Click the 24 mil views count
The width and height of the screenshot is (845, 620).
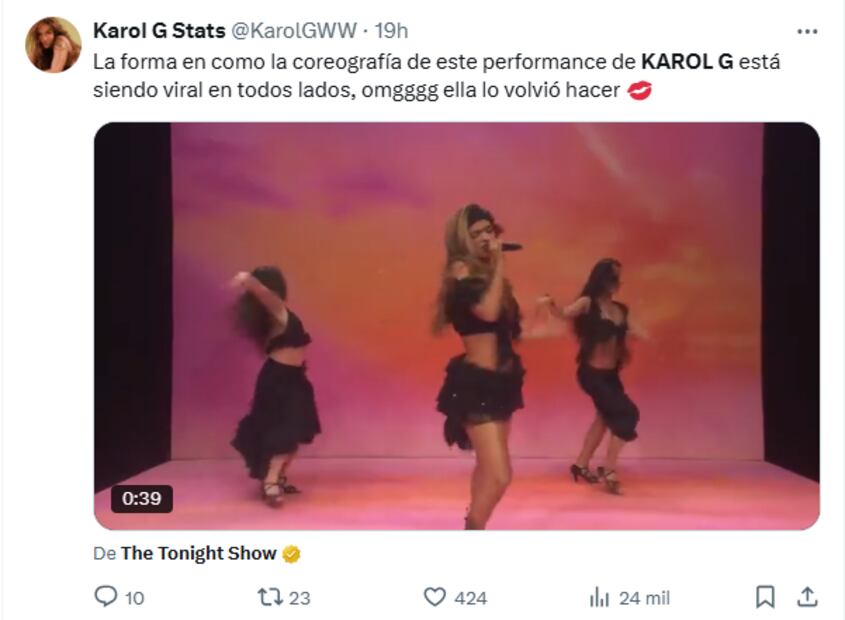click(x=644, y=598)
